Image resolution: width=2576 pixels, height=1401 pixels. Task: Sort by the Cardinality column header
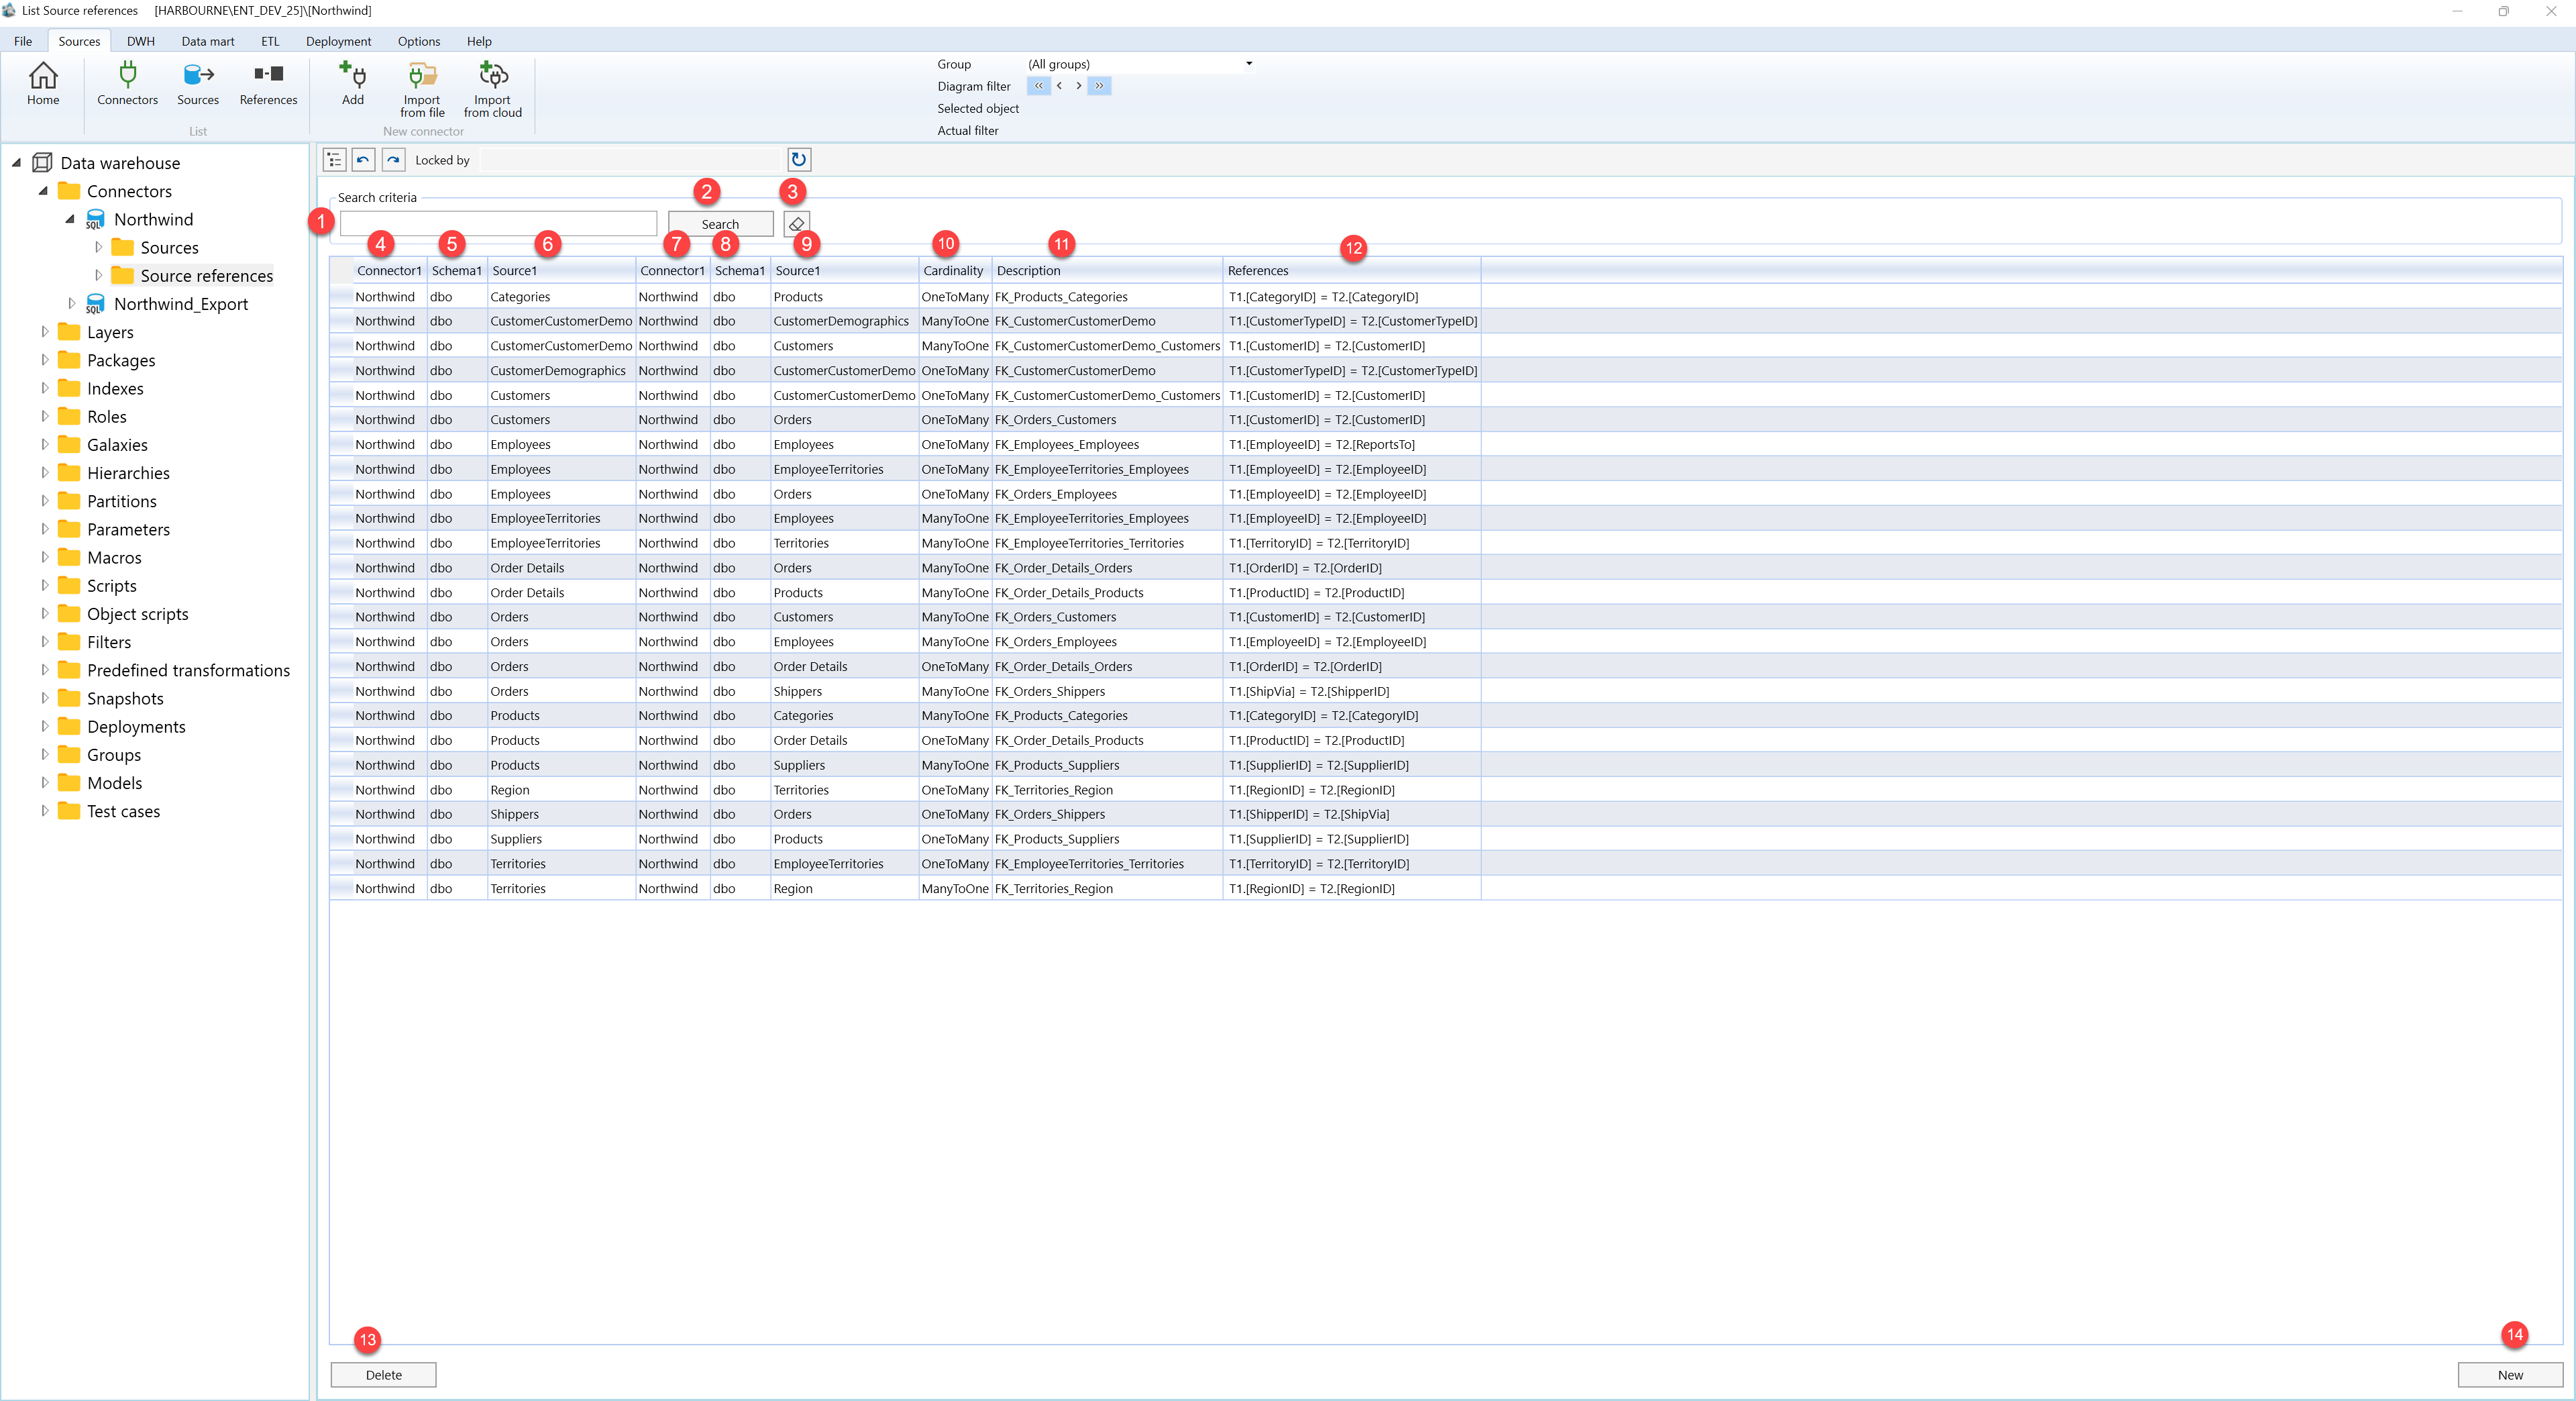click(954, 270)
